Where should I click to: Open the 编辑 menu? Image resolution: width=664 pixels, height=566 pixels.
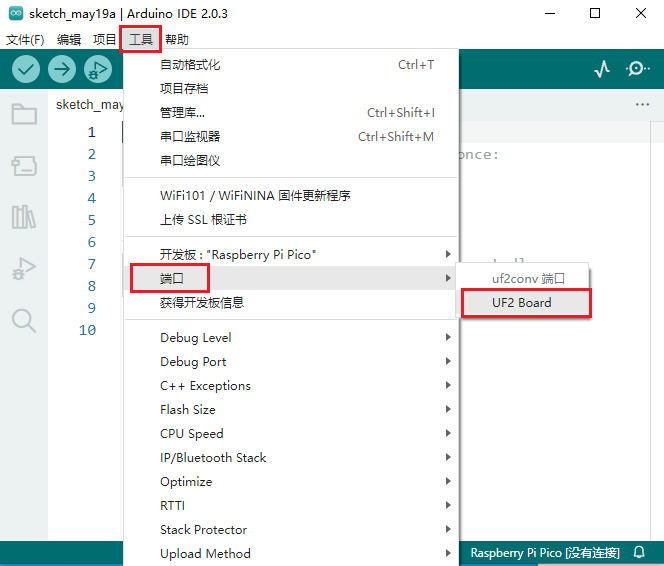[69, 39]
